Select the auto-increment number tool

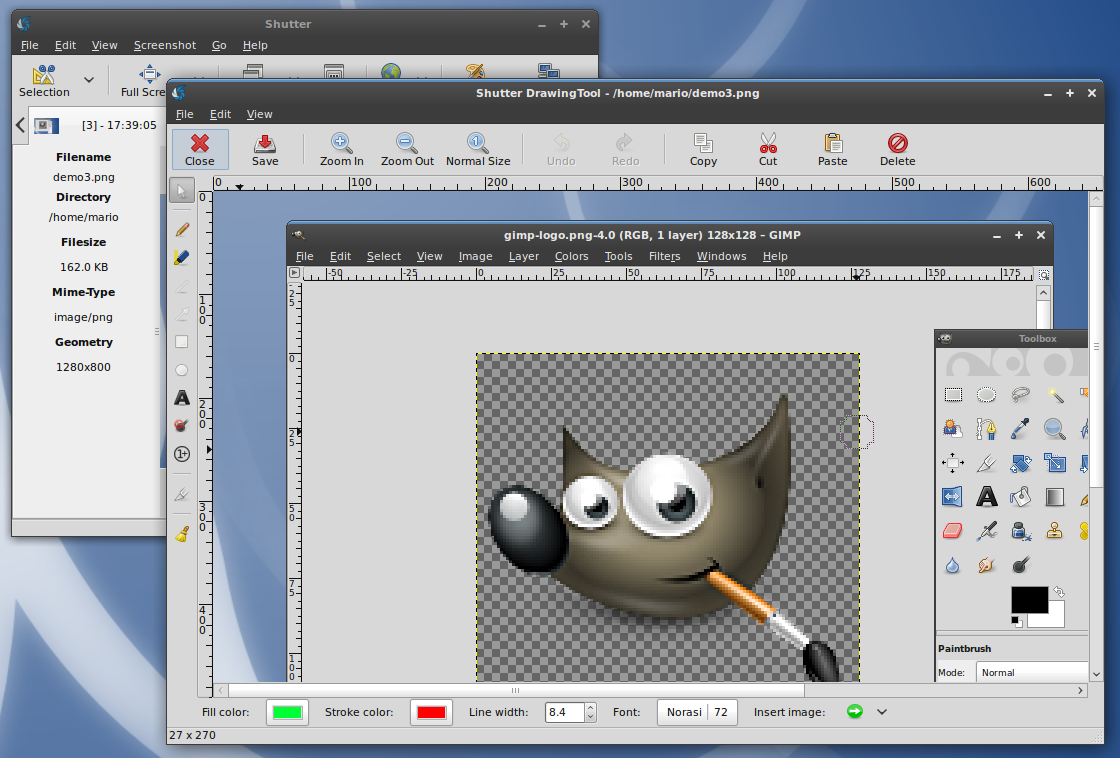(181, 454)
